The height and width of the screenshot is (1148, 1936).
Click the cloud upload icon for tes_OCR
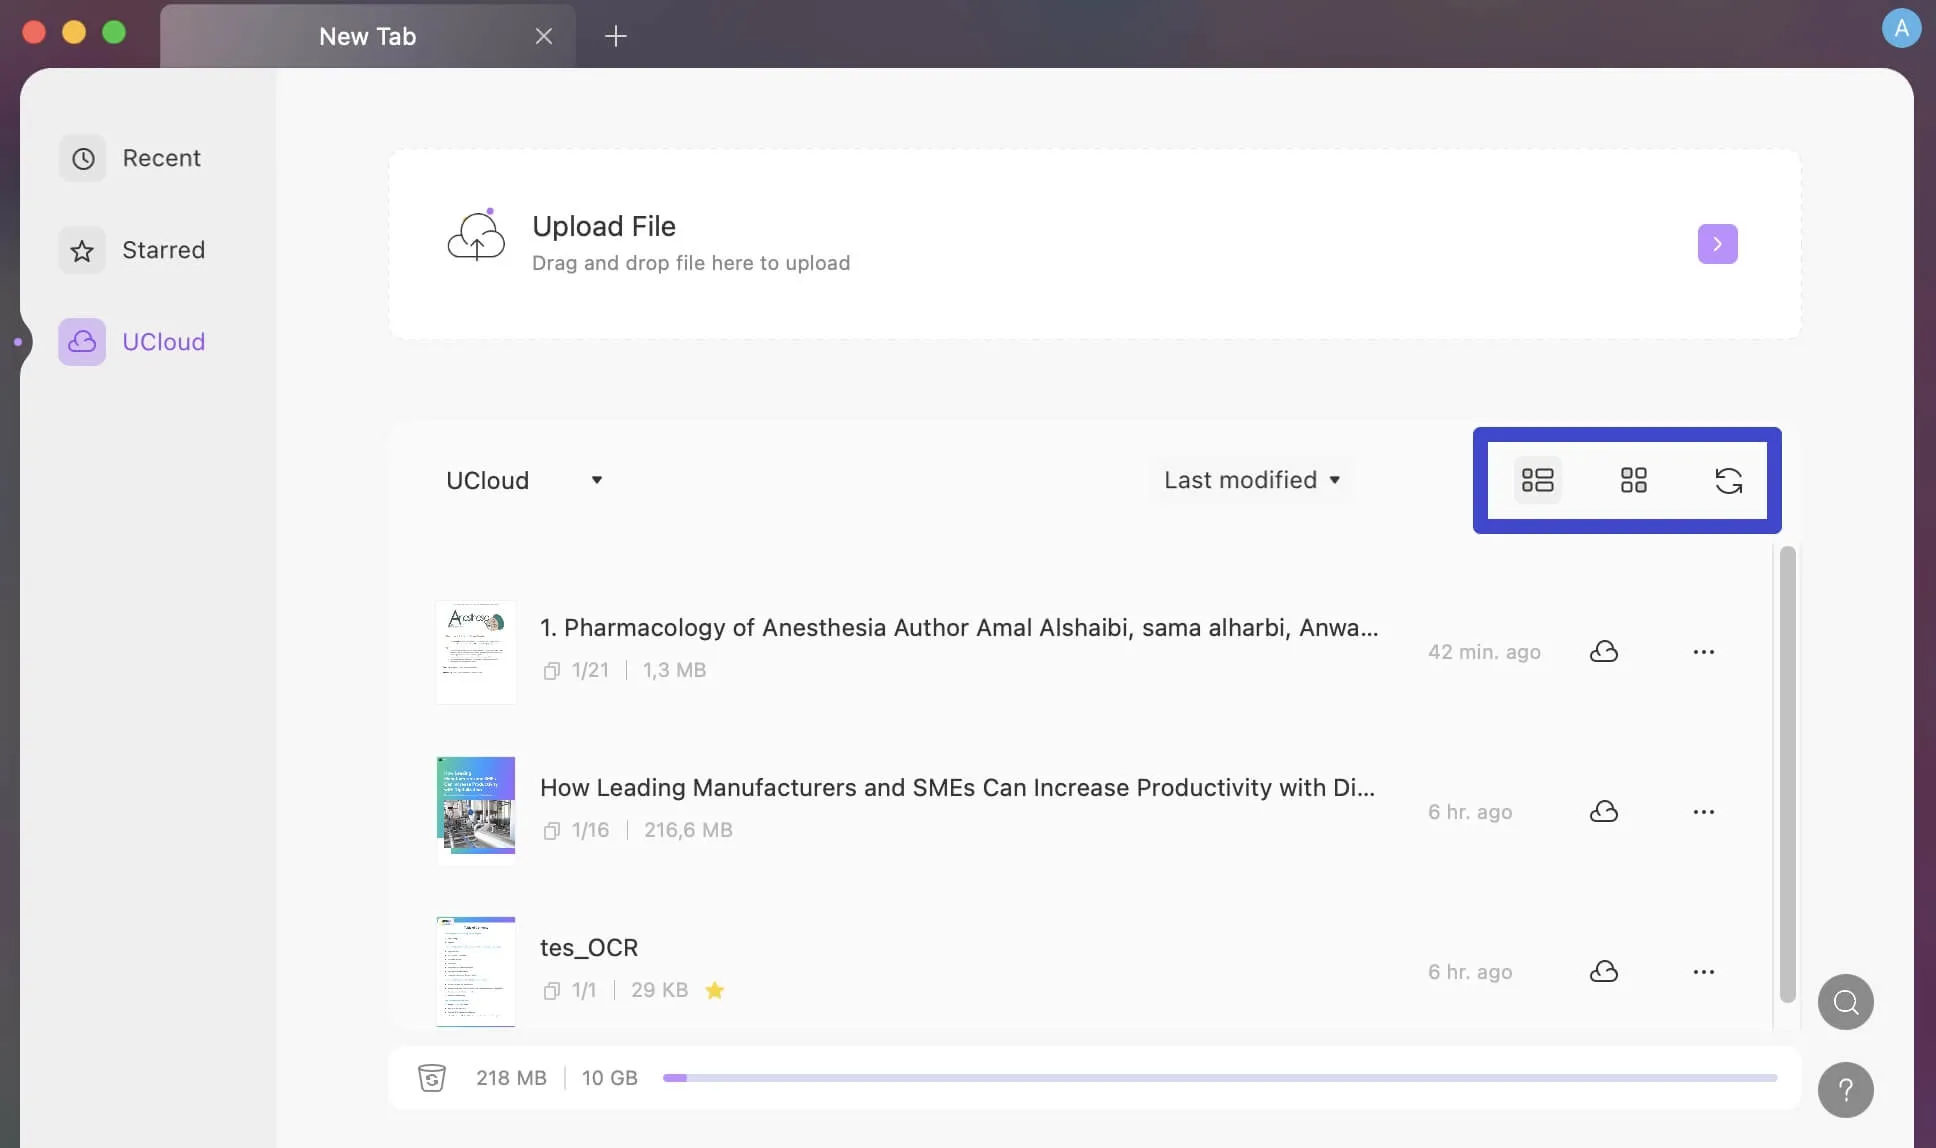pos(1603,972)
